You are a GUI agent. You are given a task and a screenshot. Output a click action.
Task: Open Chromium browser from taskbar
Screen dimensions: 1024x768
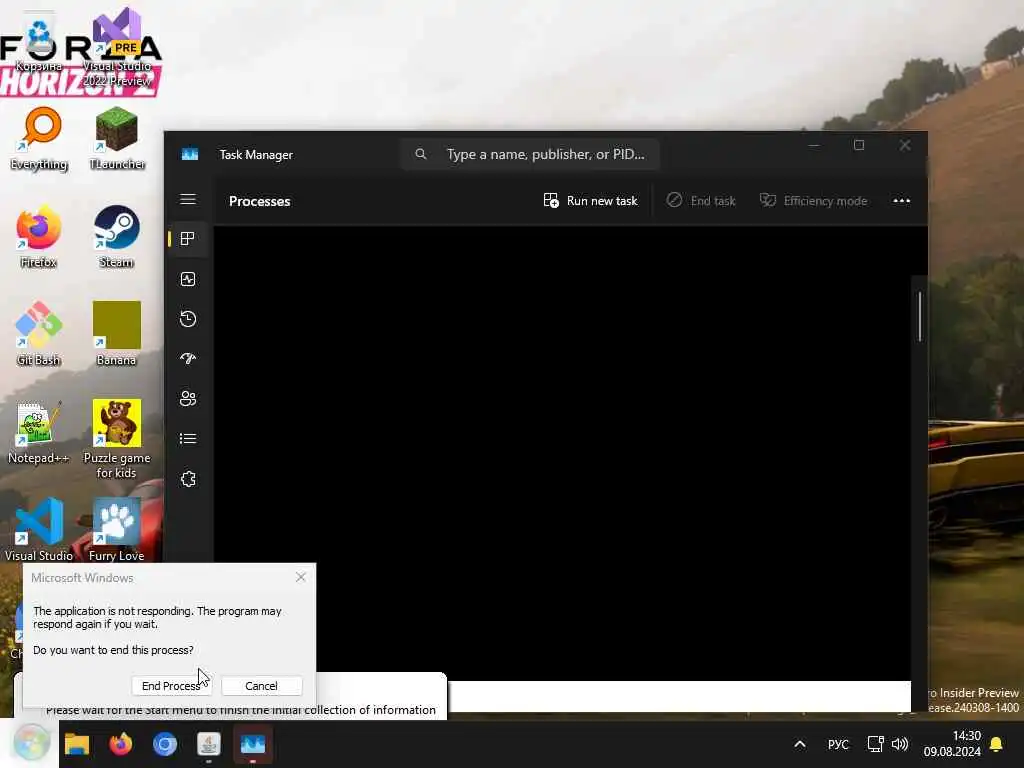(x=165, y=744)
